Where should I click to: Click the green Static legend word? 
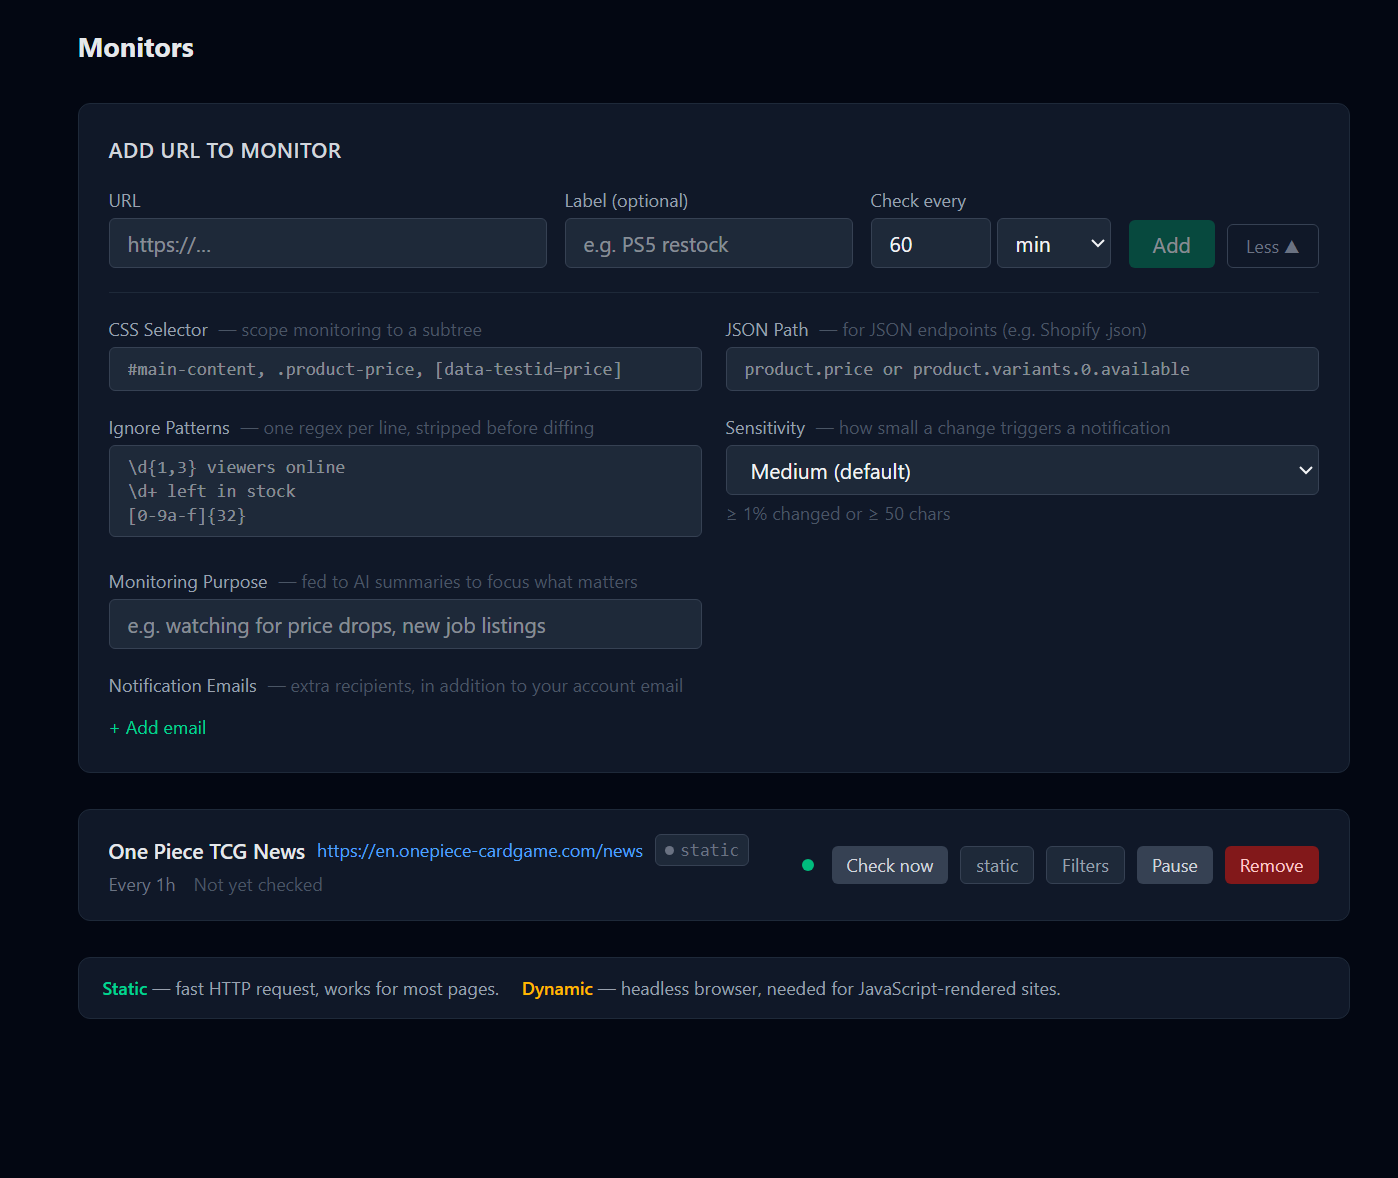point(125,989)
